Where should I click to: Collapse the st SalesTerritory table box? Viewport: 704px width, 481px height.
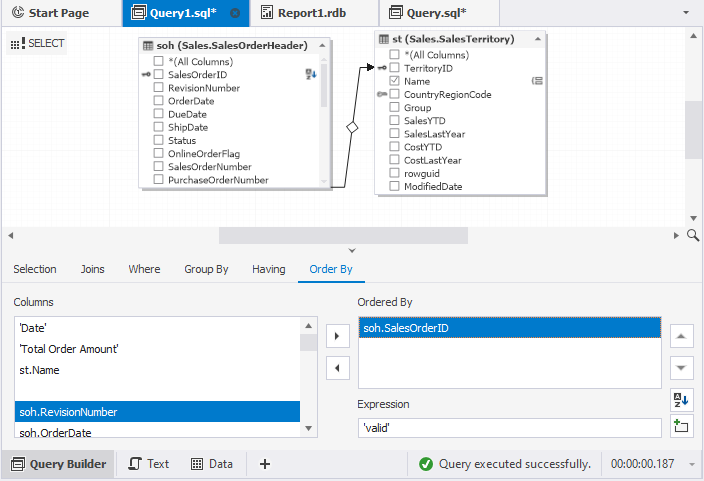[537, 39]
